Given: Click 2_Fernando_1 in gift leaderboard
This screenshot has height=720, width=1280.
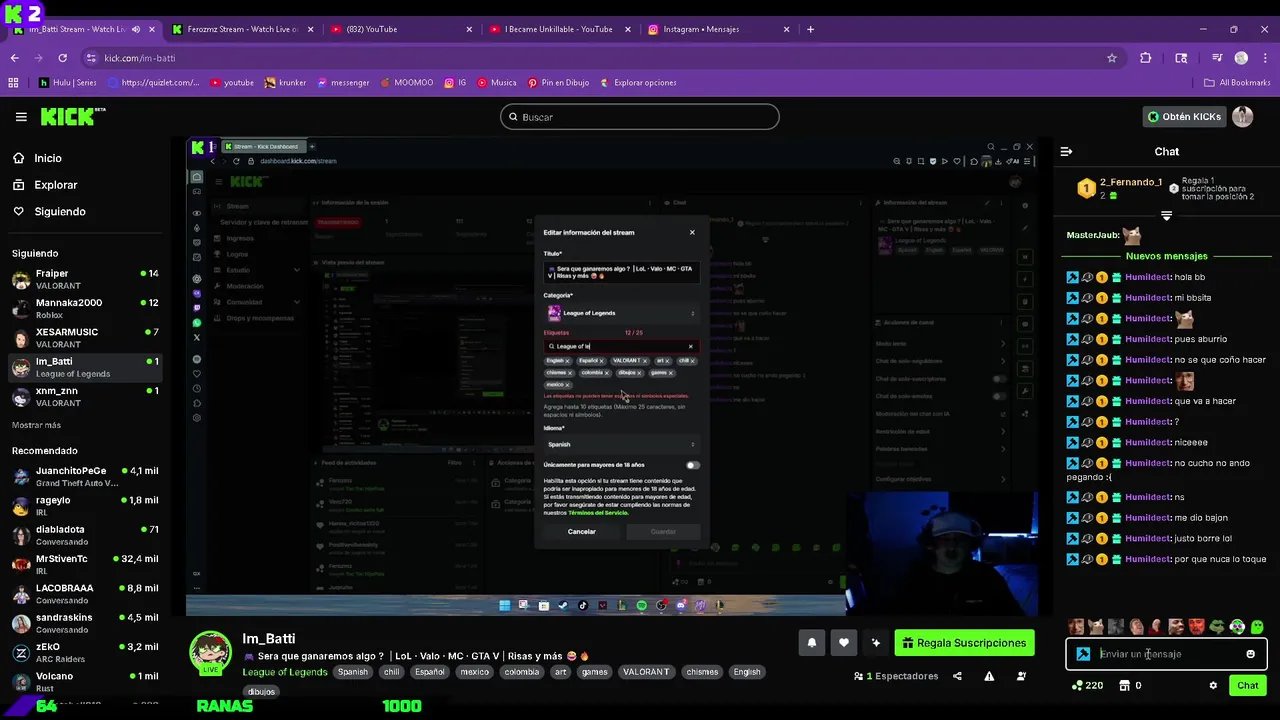Looking at the screenshot, I should pos(1131,183).
